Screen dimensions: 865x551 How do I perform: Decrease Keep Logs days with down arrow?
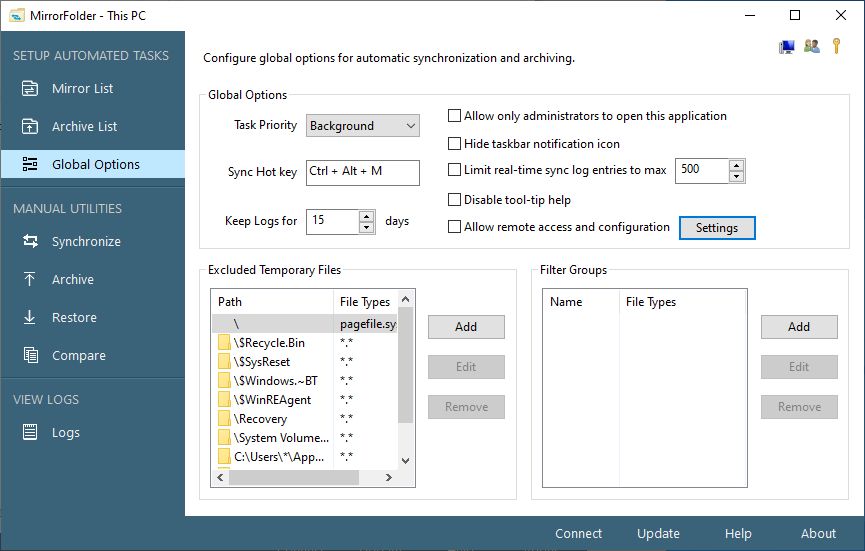coord(366,227)
